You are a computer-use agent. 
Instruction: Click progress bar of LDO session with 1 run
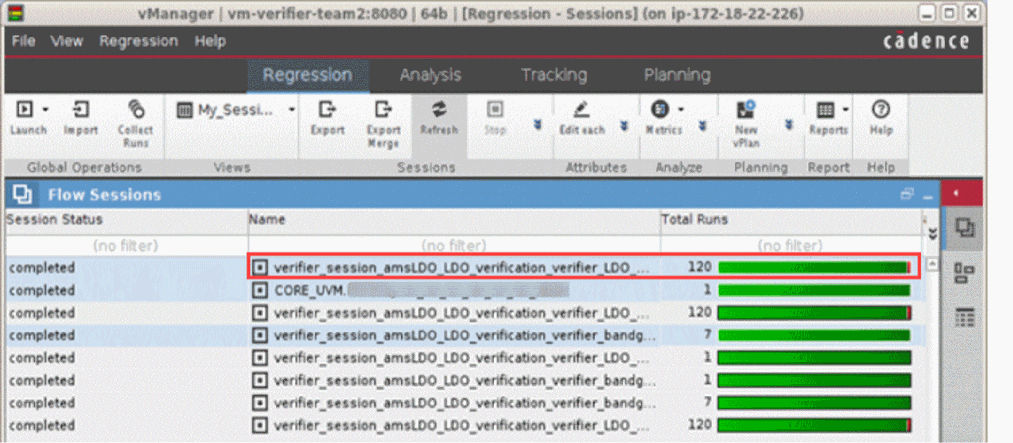[815, 358]
